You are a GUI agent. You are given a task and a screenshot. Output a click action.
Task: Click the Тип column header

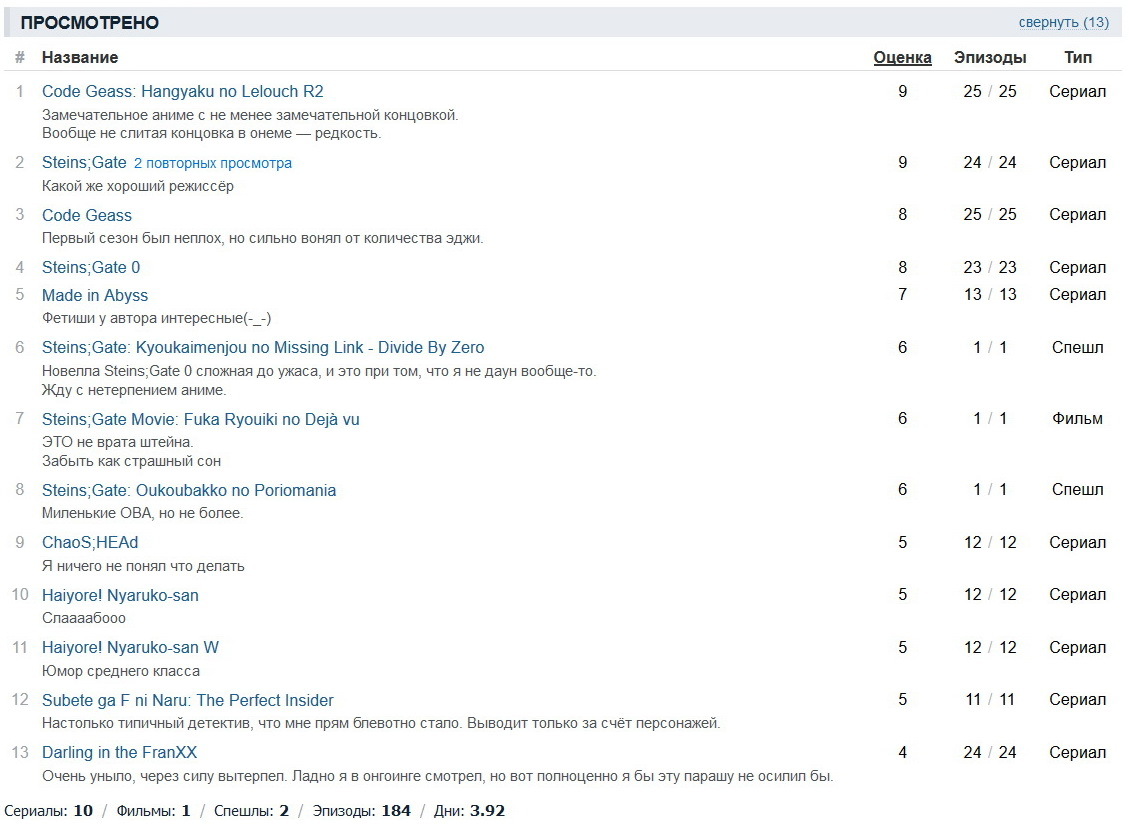(1077, 58)
